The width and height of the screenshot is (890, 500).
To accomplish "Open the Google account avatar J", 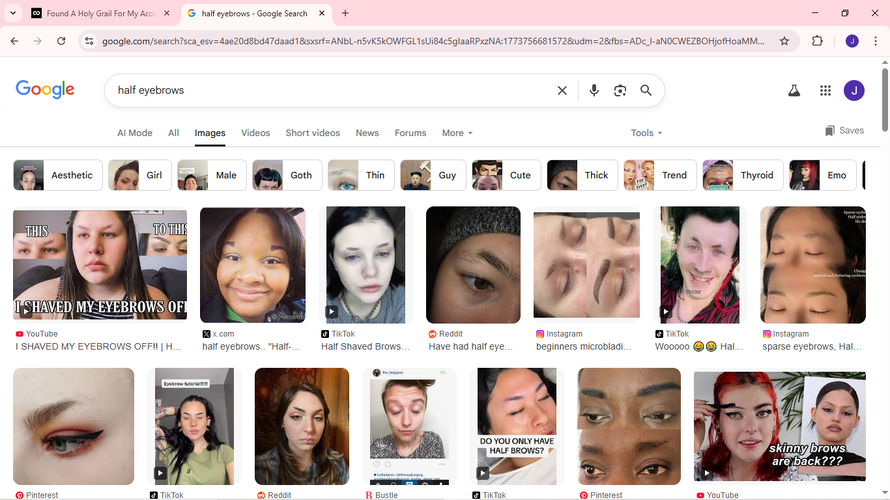I will [x=854, y=90].
